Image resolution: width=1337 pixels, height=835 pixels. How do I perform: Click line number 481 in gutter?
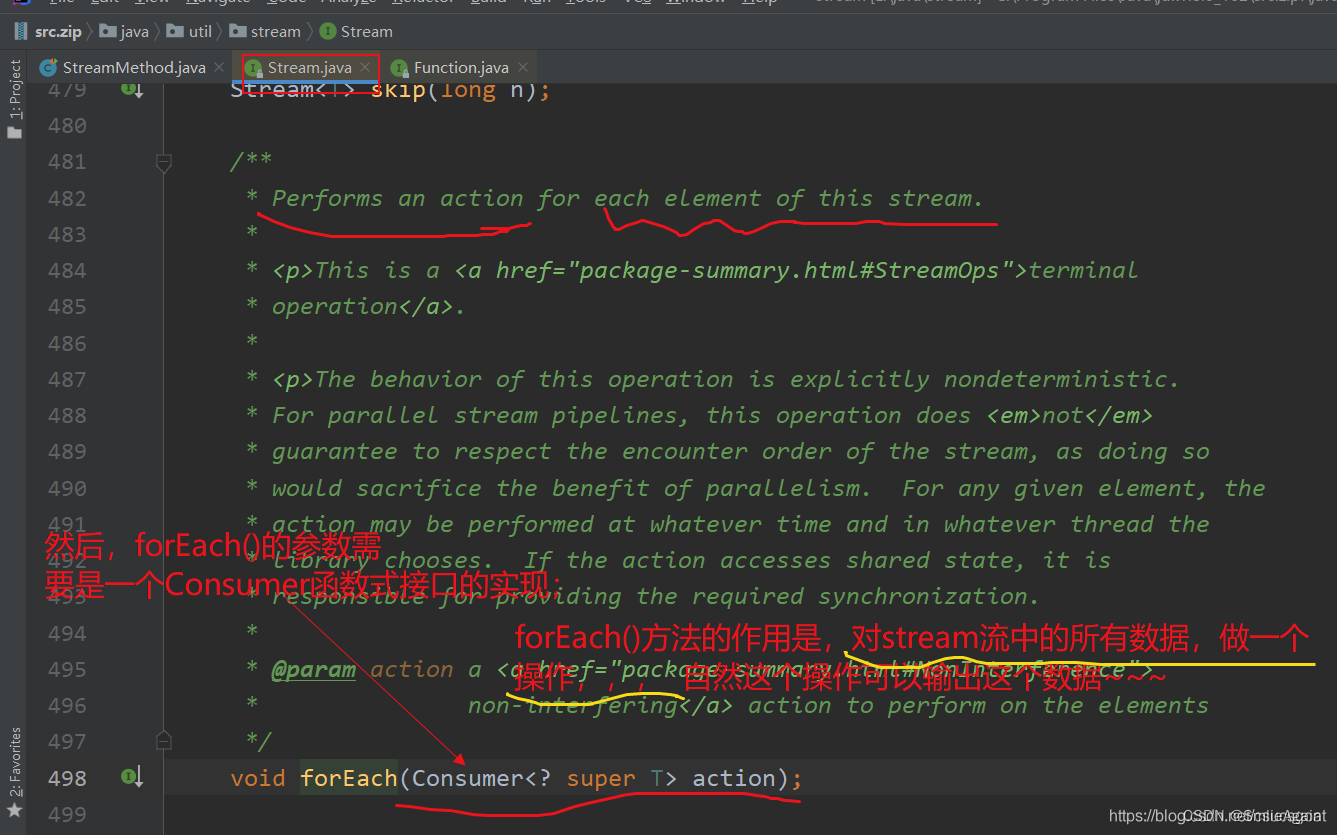[x=67, y=162]
